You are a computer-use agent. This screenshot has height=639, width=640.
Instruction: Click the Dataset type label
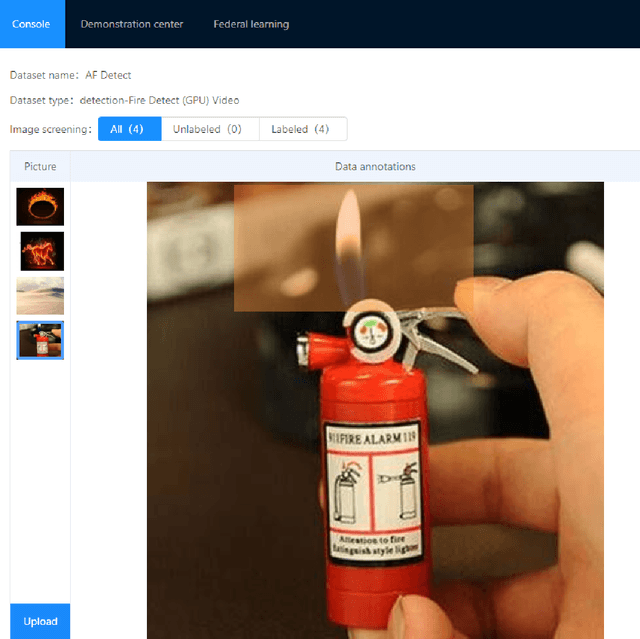pyautogui.click(x=41, y=100)
